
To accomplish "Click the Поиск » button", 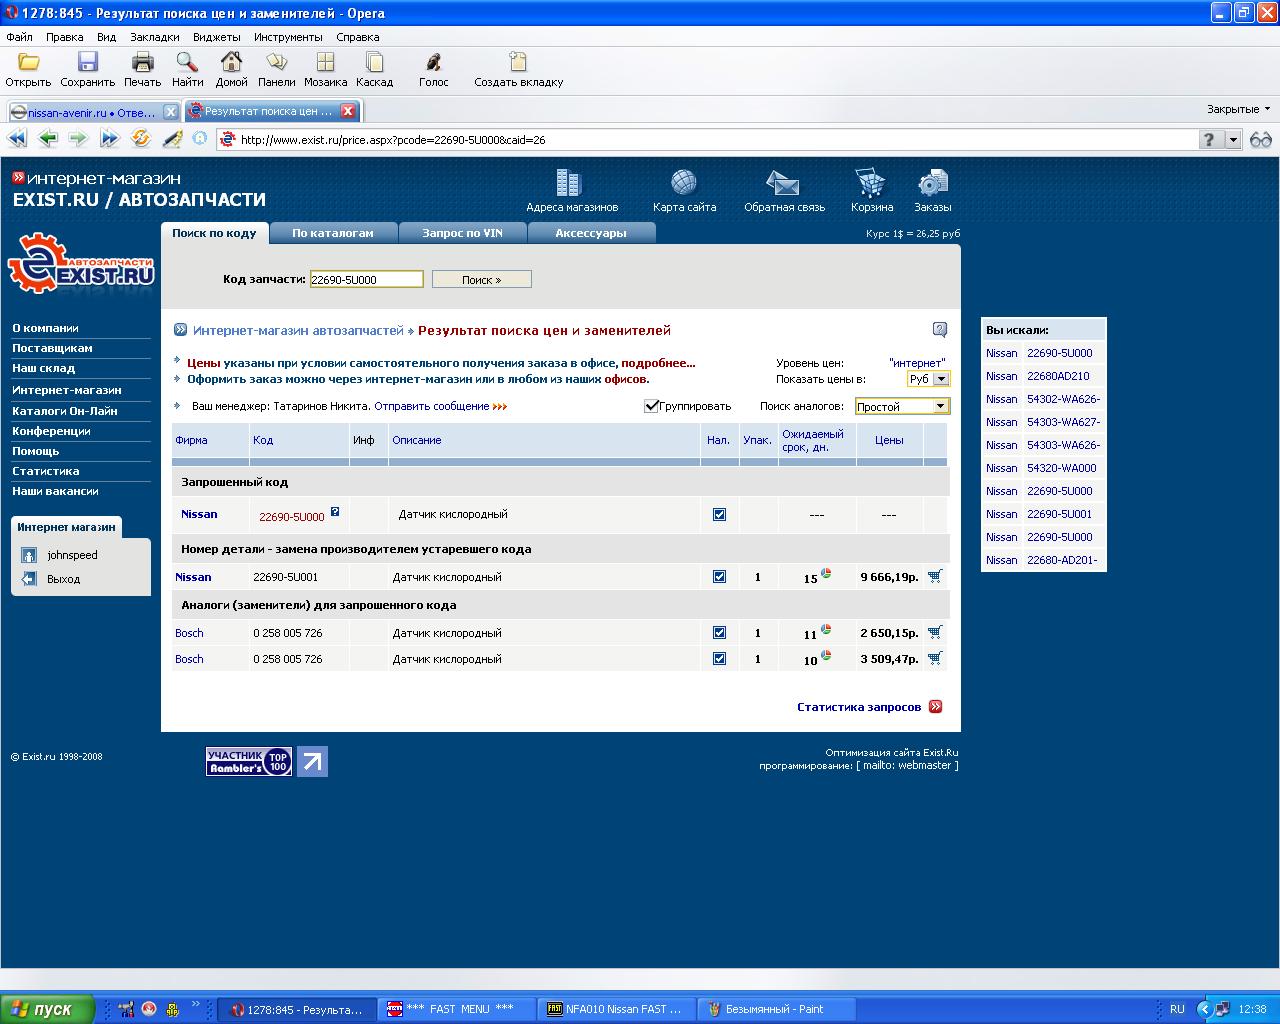I will [x=481, y=280].
